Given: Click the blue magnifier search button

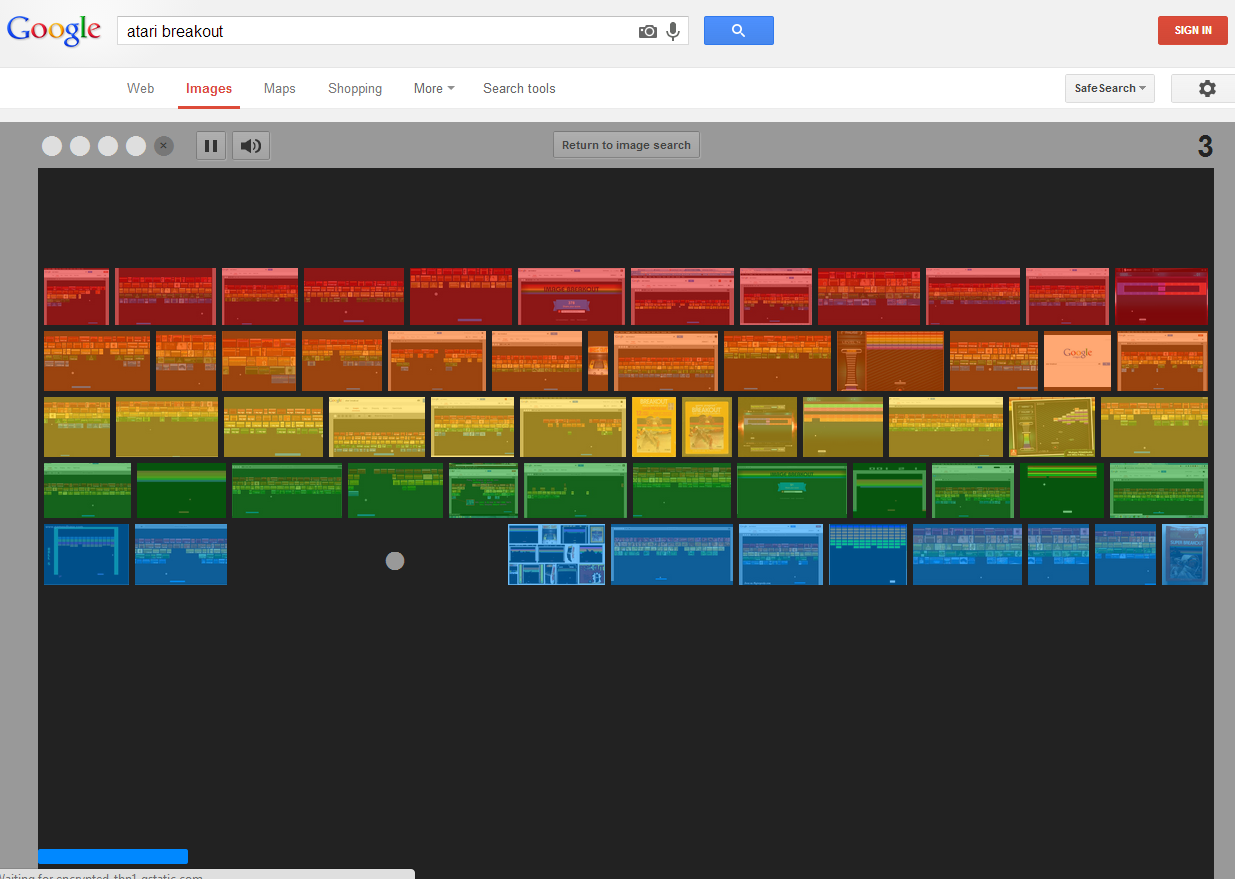Looking at the screenshot, I should click(x=739, y=30).
